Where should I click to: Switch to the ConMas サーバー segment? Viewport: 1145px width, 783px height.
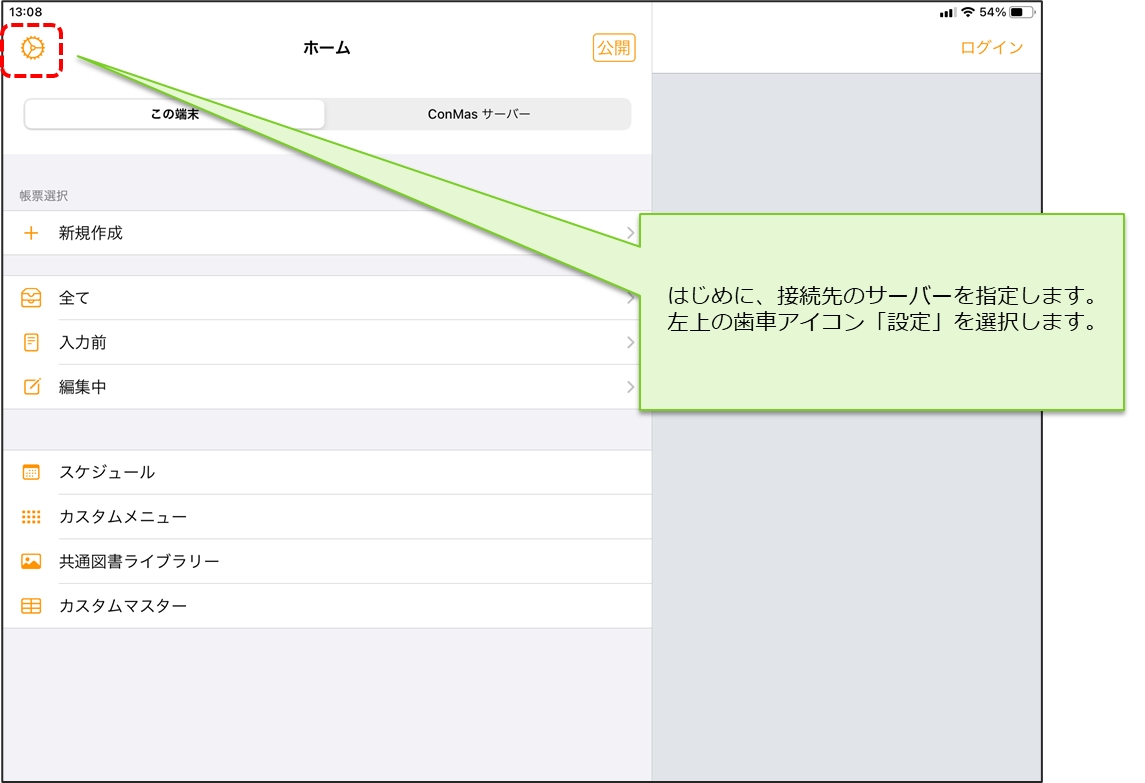(x=479, y=114)
